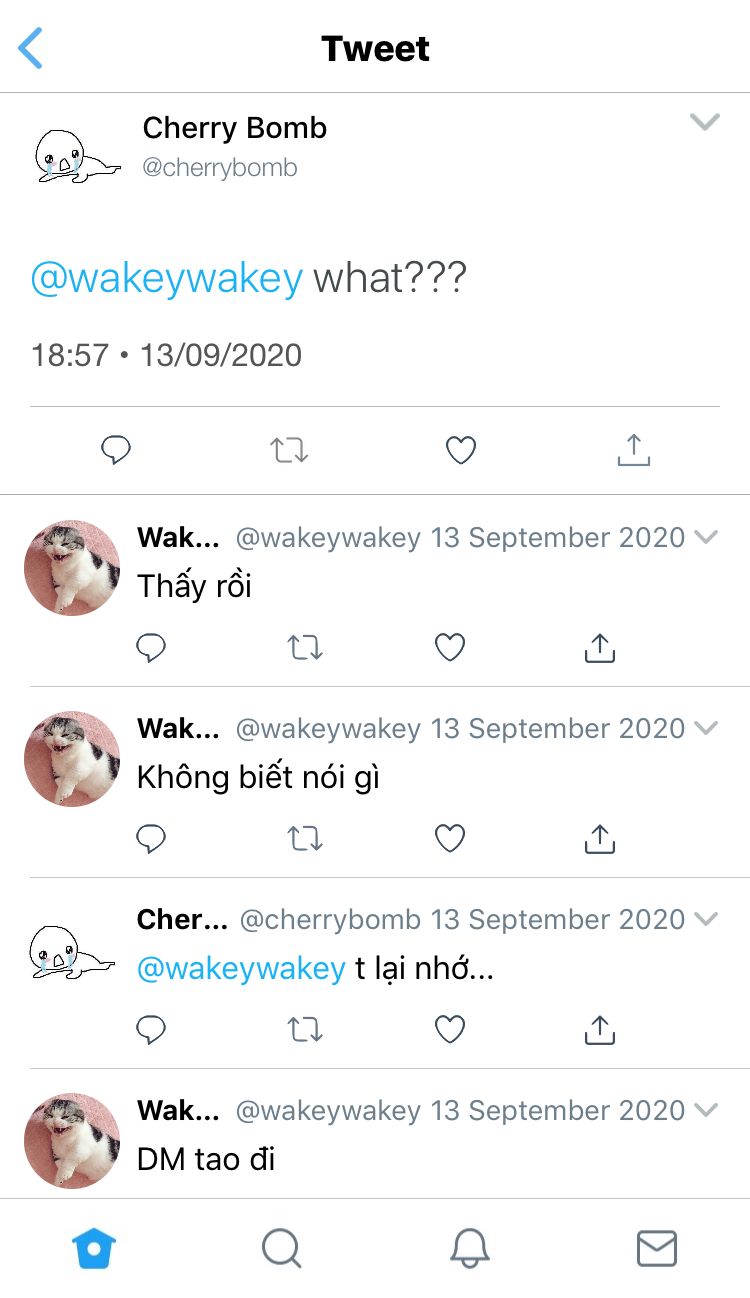Open options chevron on main tweet
The image size is (750, 1298).
[x=705, y=122]
